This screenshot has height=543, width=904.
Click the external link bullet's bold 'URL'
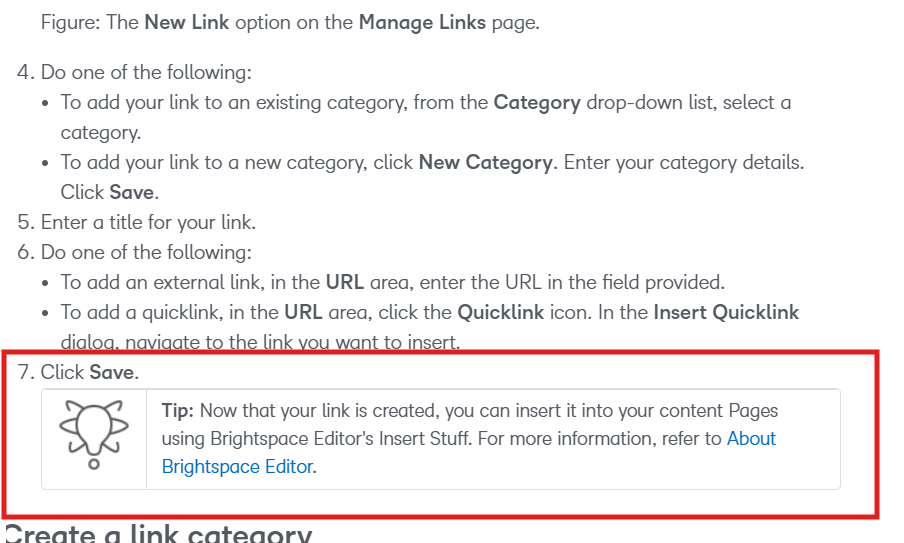click(345, 282)
